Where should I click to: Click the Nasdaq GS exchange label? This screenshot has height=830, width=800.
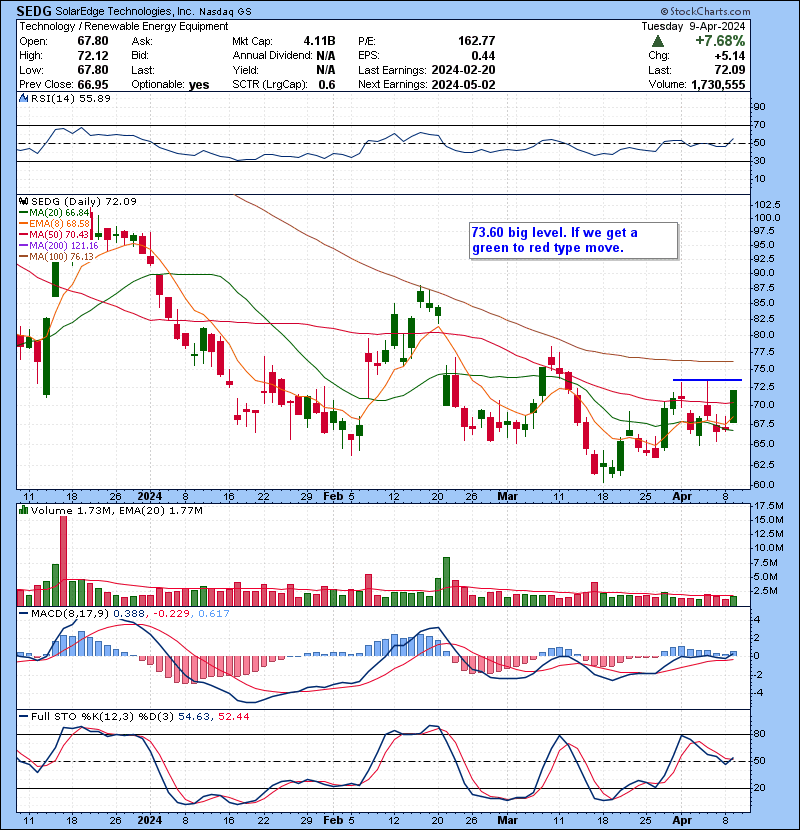pyautogui.click(x=225, y=11)
